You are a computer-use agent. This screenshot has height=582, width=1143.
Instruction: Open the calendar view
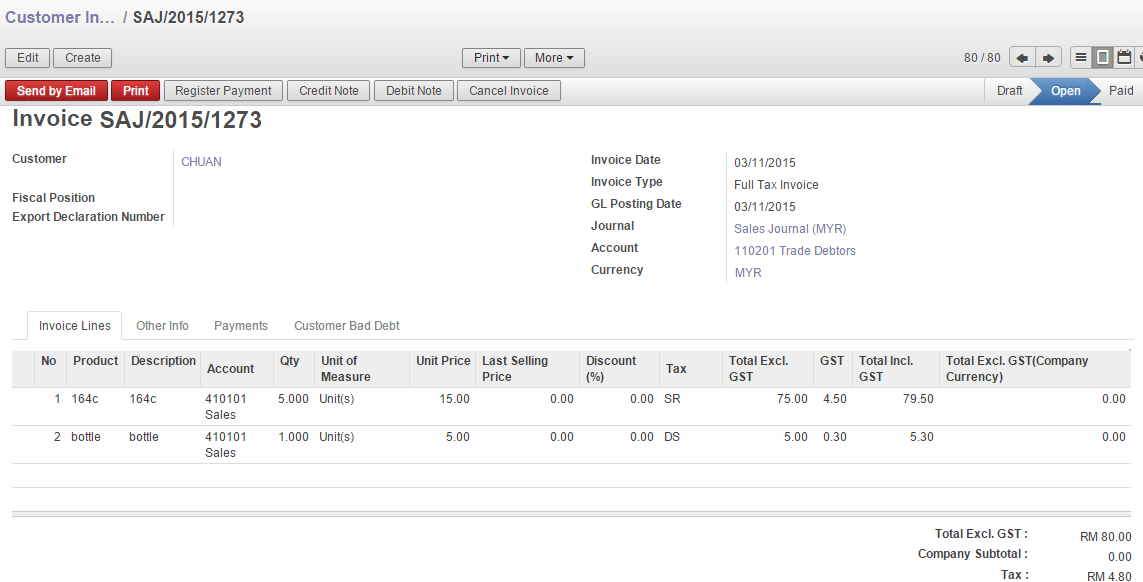pos(1124,57)
